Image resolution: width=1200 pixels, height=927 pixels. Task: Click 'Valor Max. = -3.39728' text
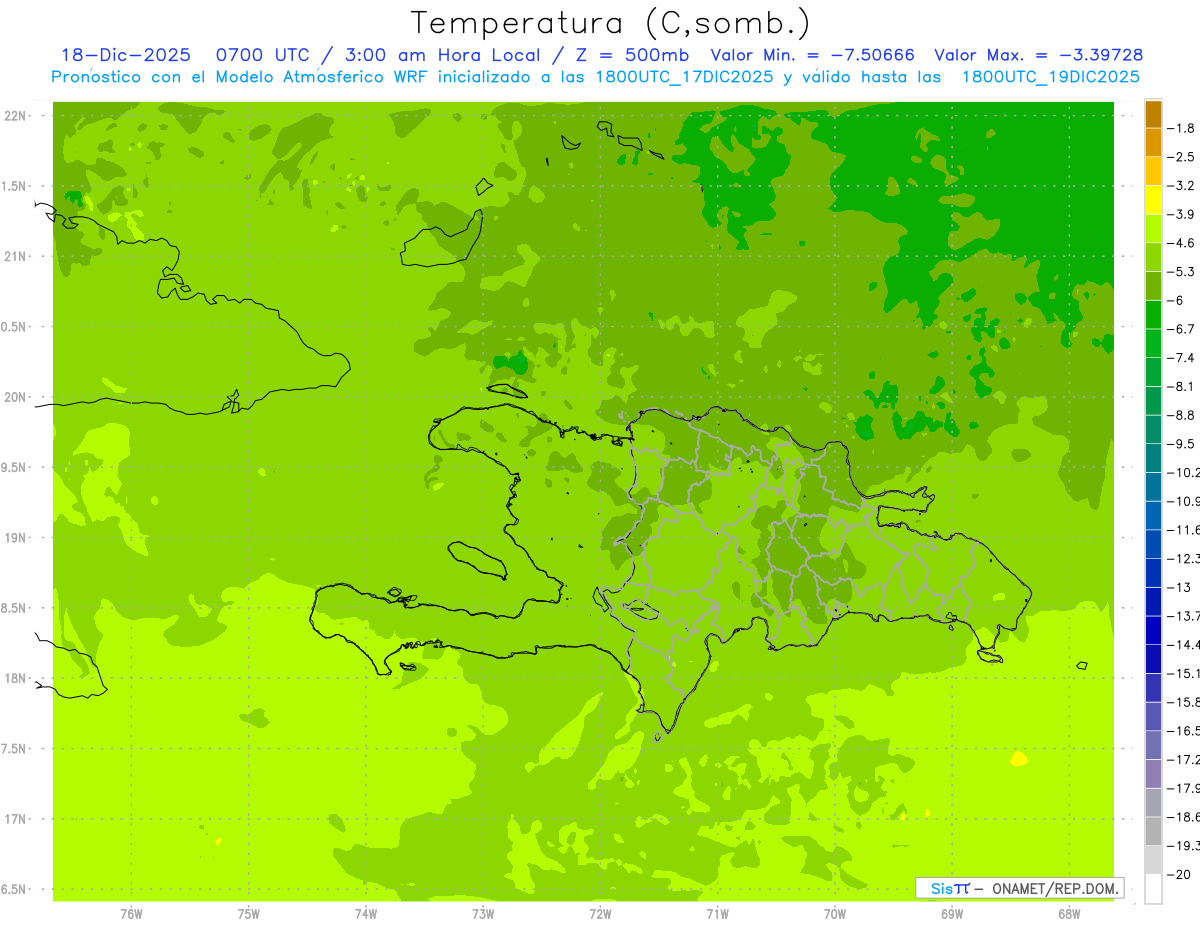pyautogui.click(x=1038, y=55)
